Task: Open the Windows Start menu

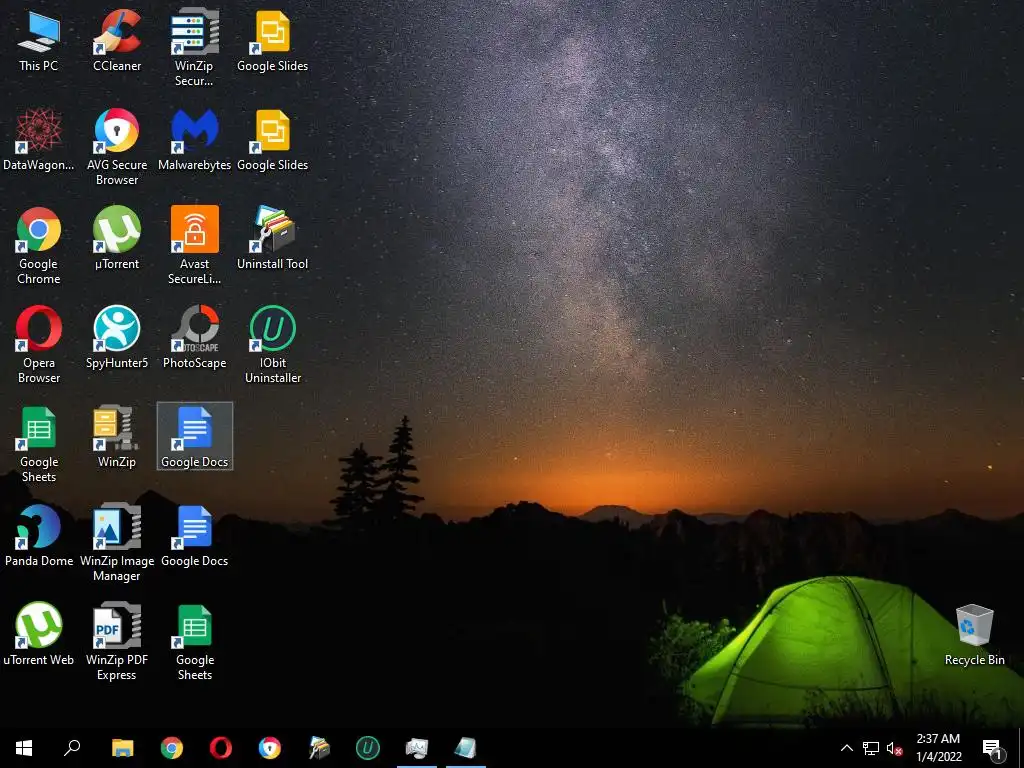Action: point(24,748)
